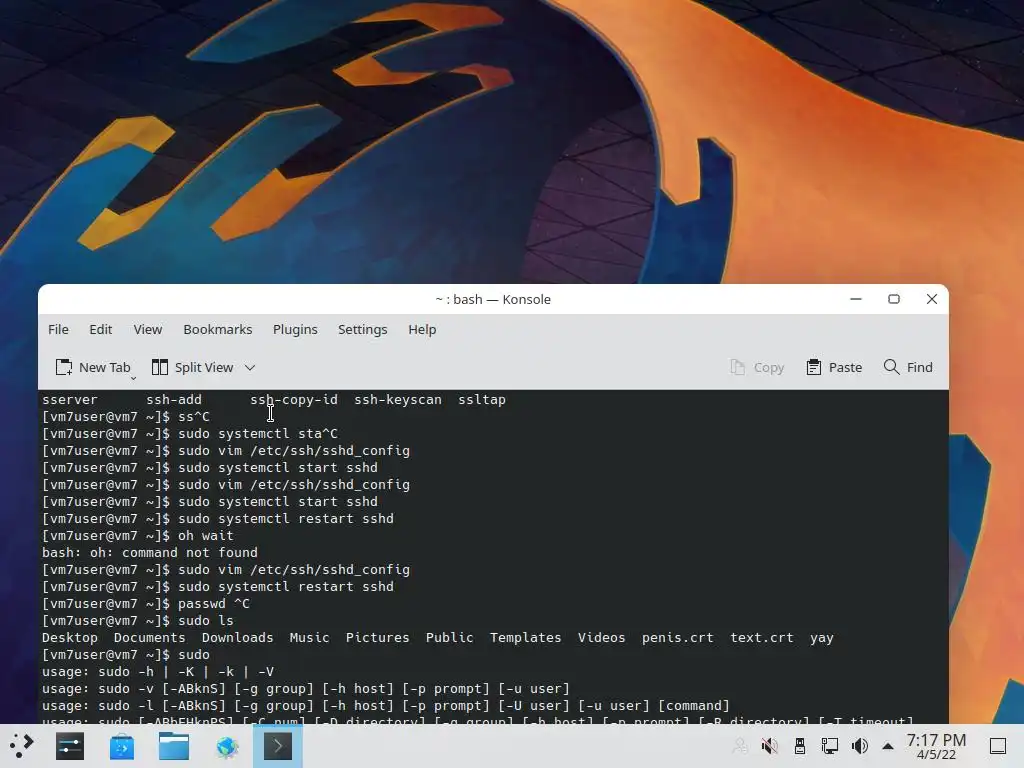Click the faded user notification tray icon
Image resolution: width=1024 pixels, height=768 pixels.
(740, 746)
